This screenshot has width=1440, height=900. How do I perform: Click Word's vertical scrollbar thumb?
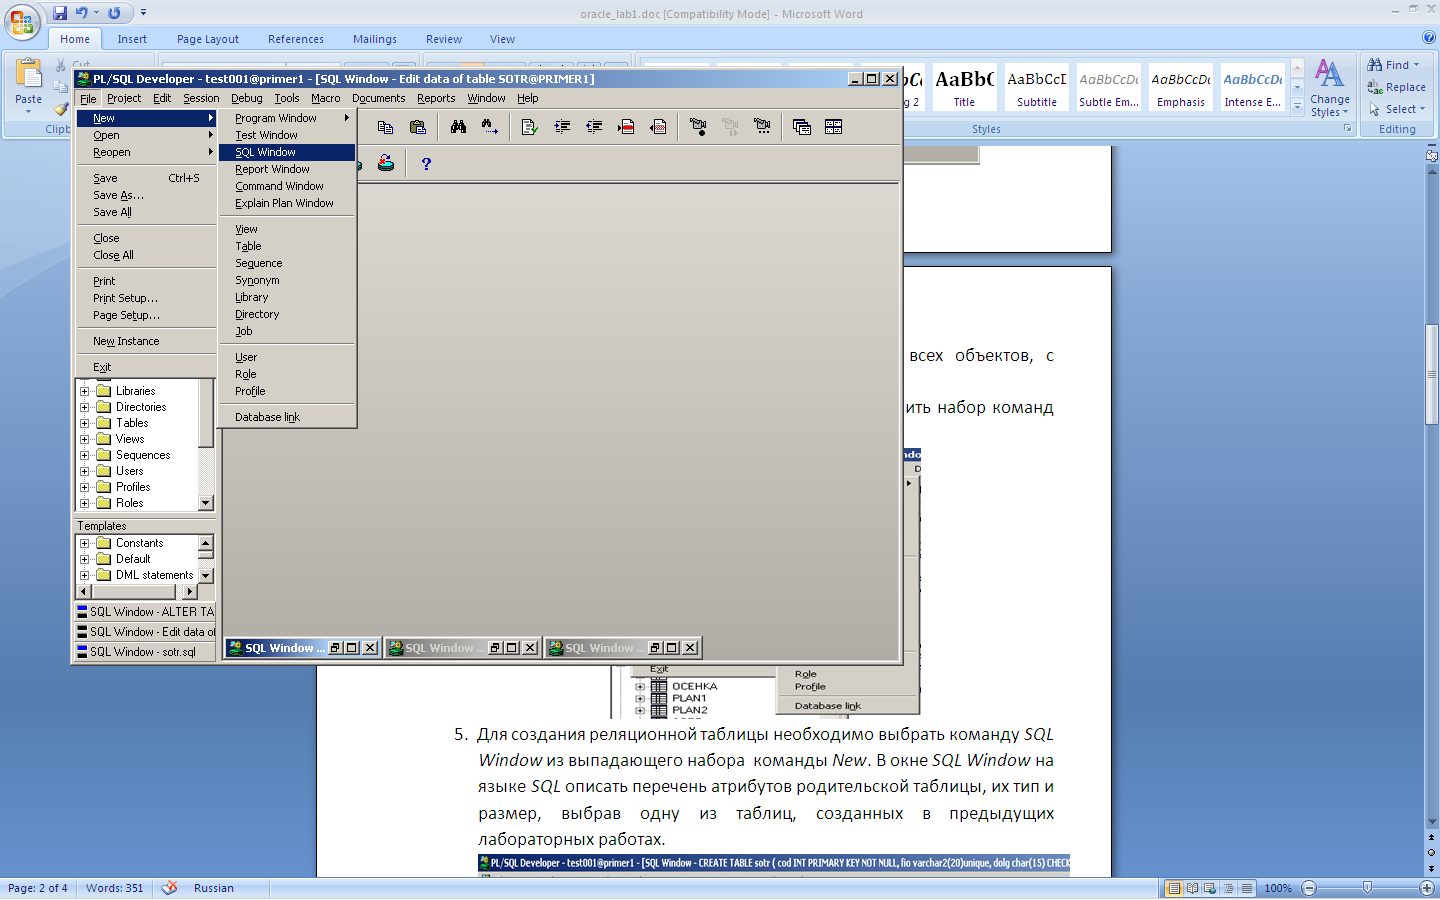(1432, 374)
